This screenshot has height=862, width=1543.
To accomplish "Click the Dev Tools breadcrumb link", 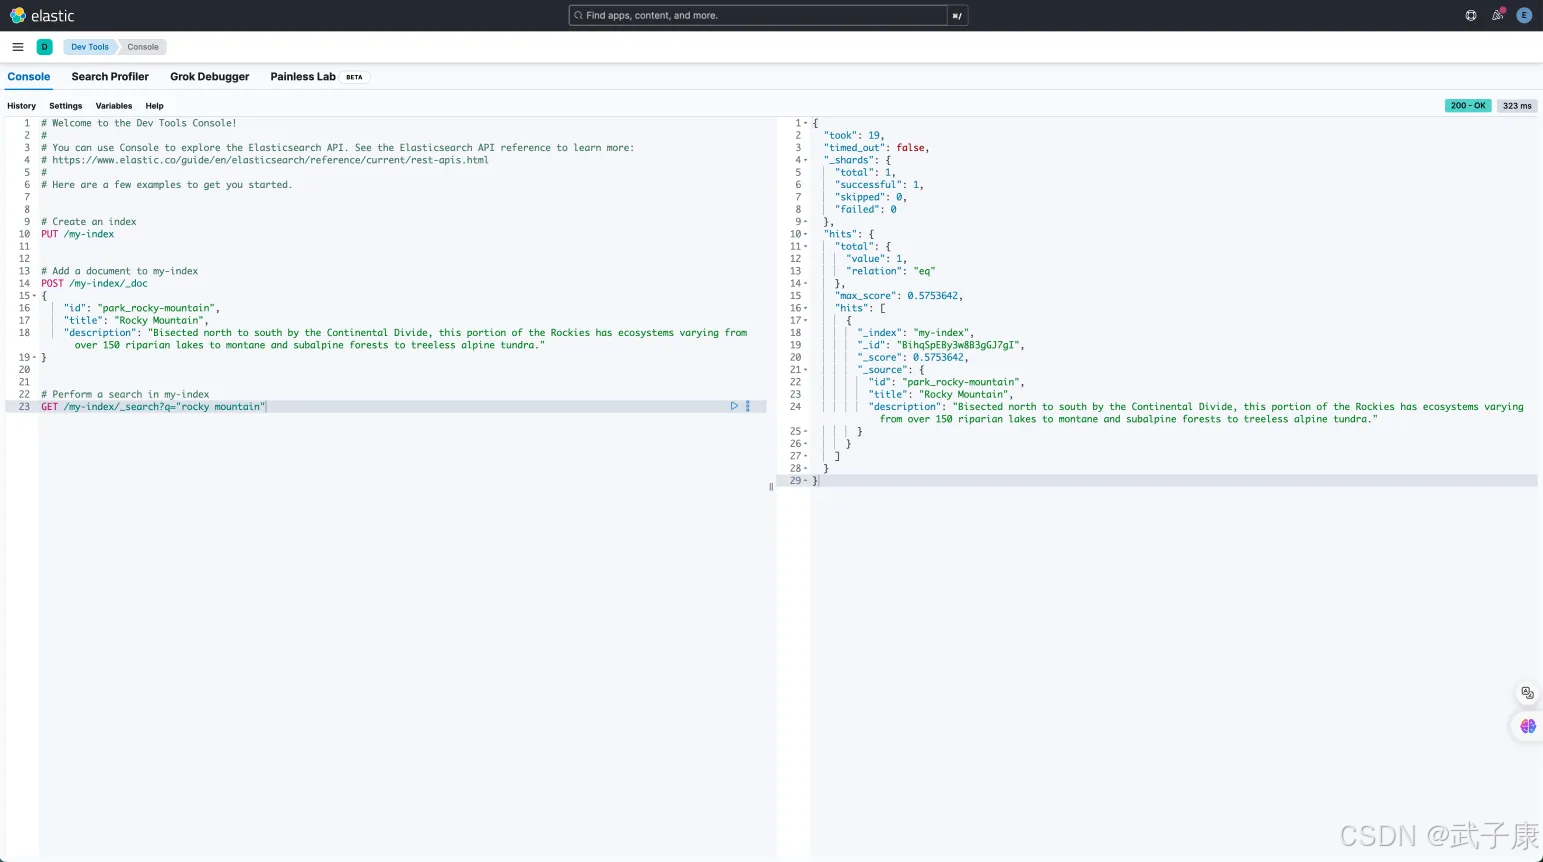I will tap(89, 47).
